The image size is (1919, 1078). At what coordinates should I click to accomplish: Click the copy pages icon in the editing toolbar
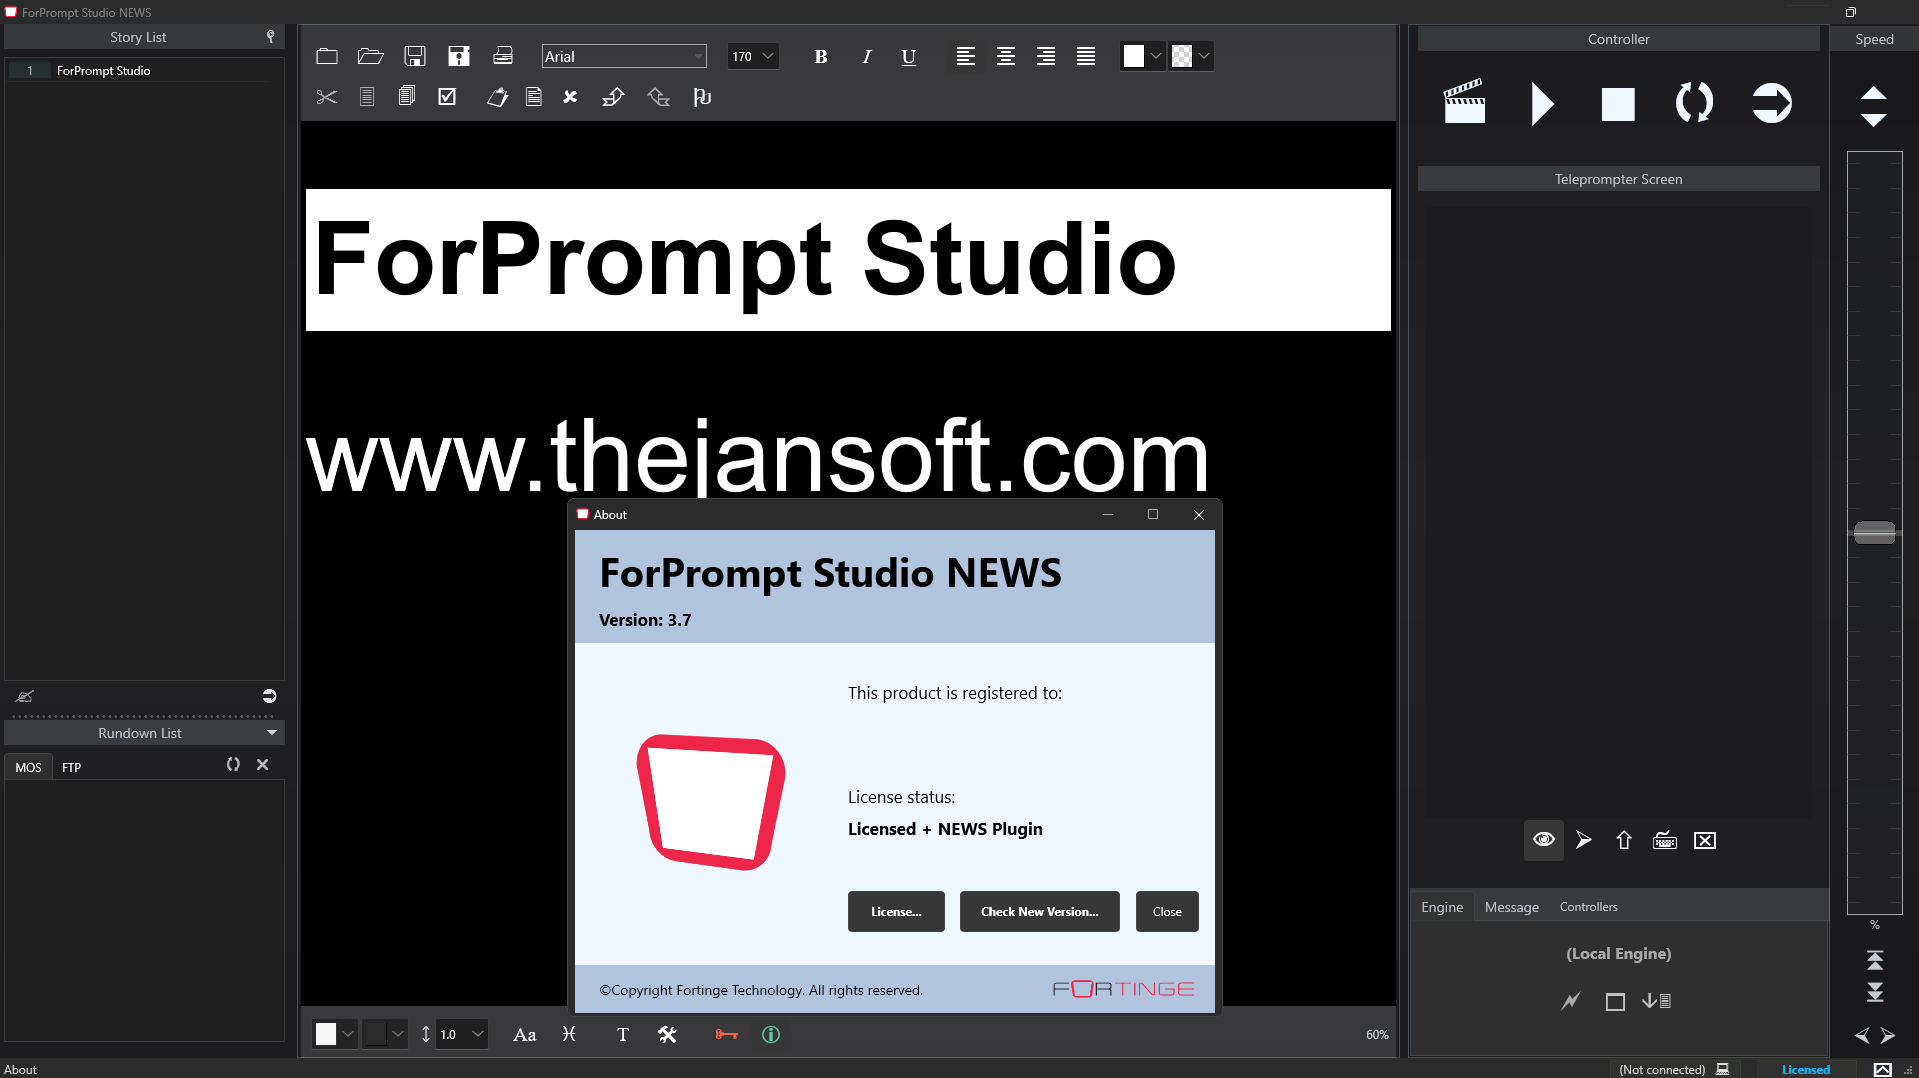point(407,97)
